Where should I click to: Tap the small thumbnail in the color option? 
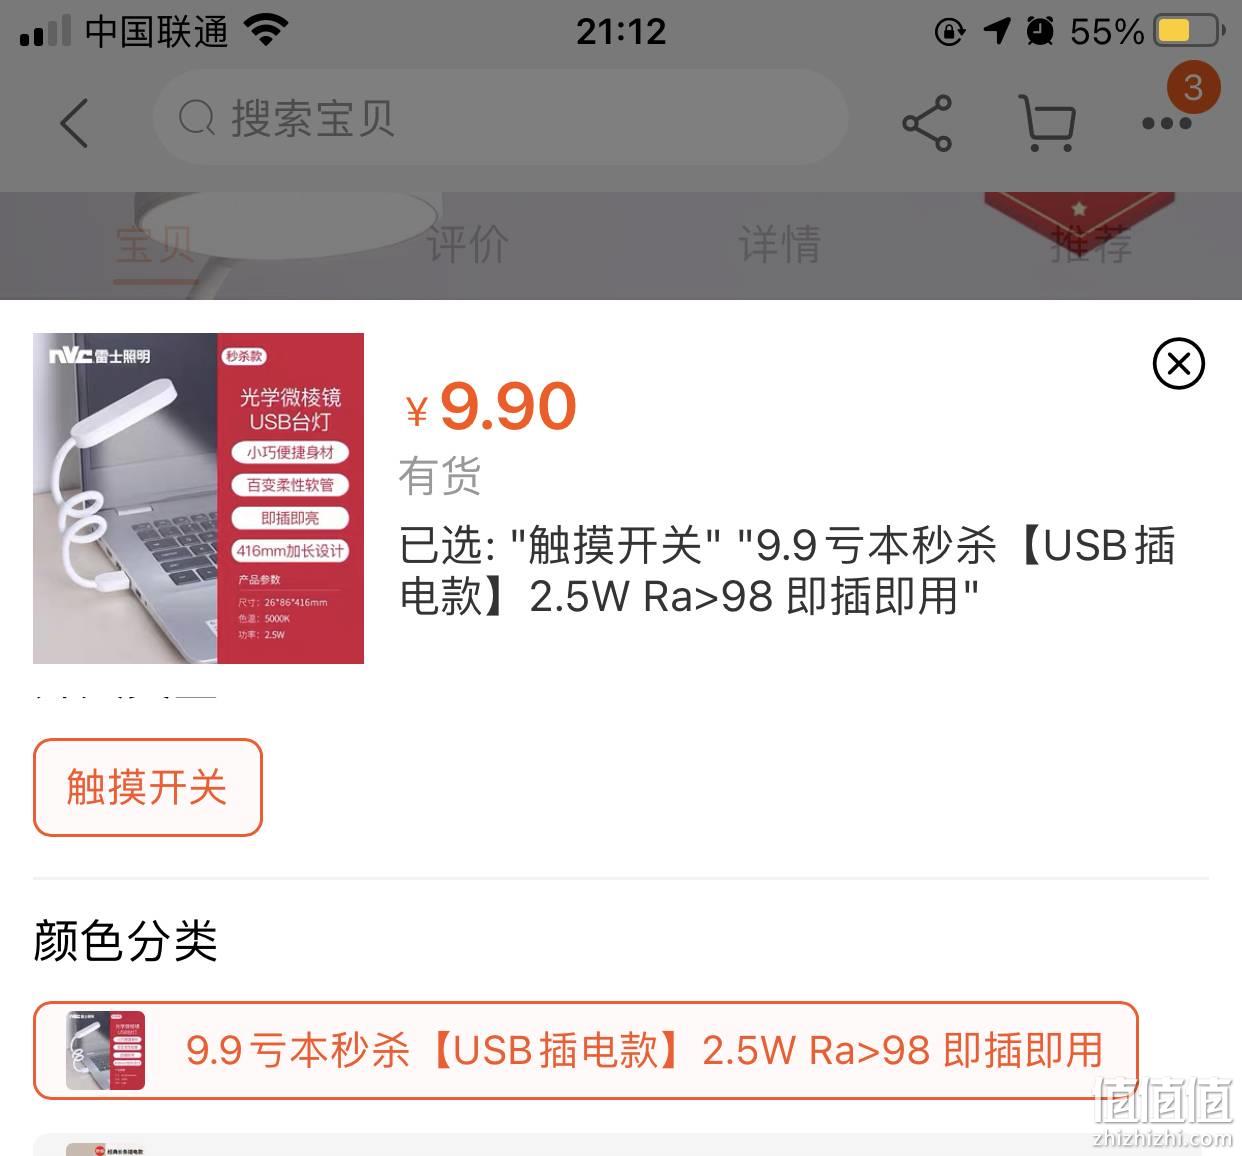pos(106,1050)
